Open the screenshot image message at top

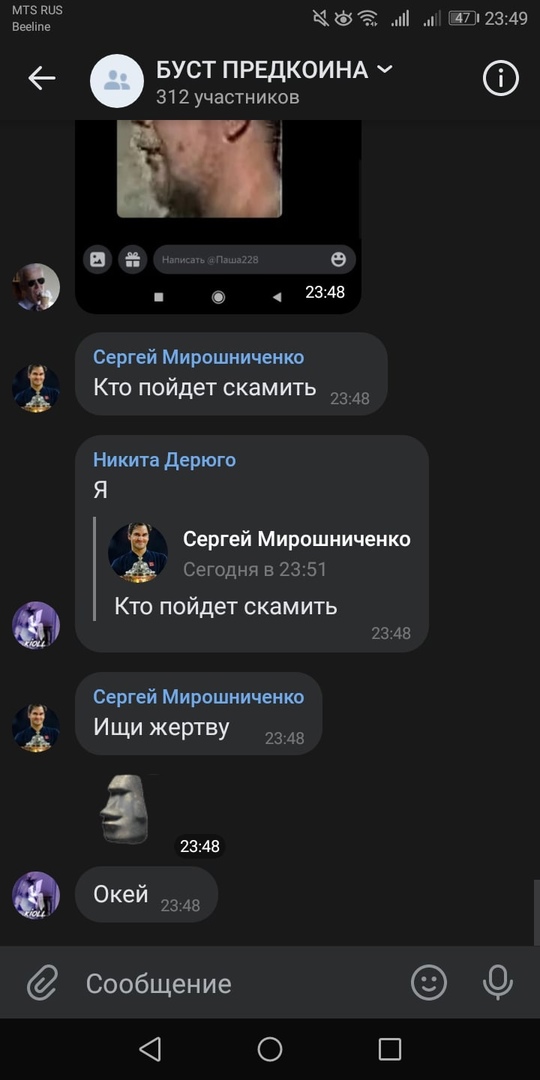coord(218,216)
